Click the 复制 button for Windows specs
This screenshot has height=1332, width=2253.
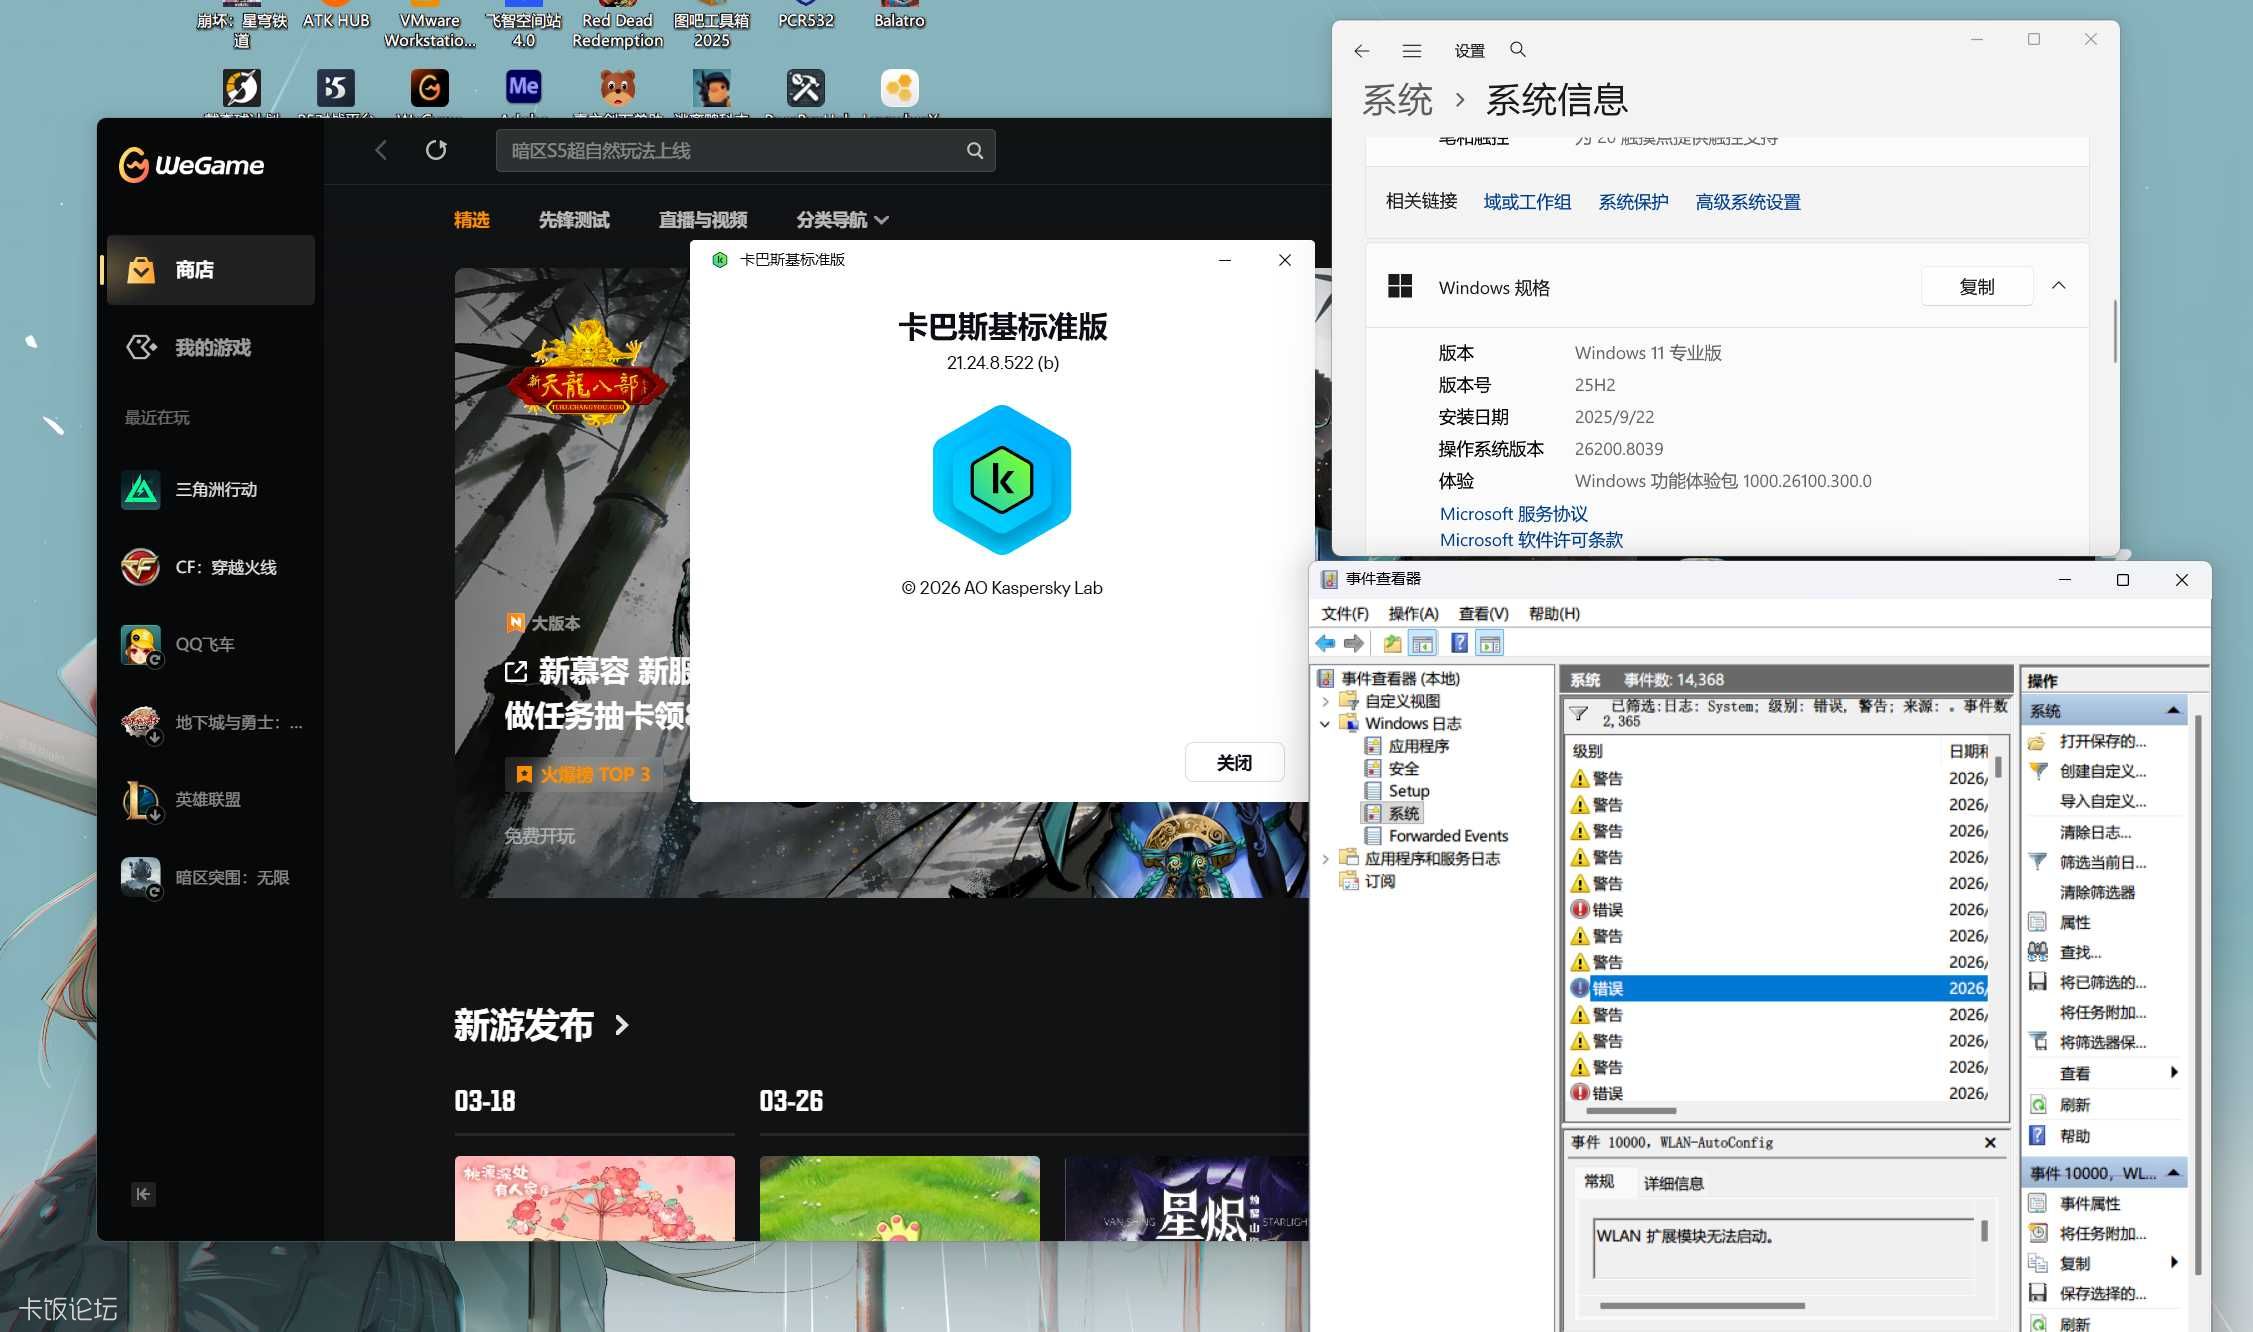pos(1976,287)
